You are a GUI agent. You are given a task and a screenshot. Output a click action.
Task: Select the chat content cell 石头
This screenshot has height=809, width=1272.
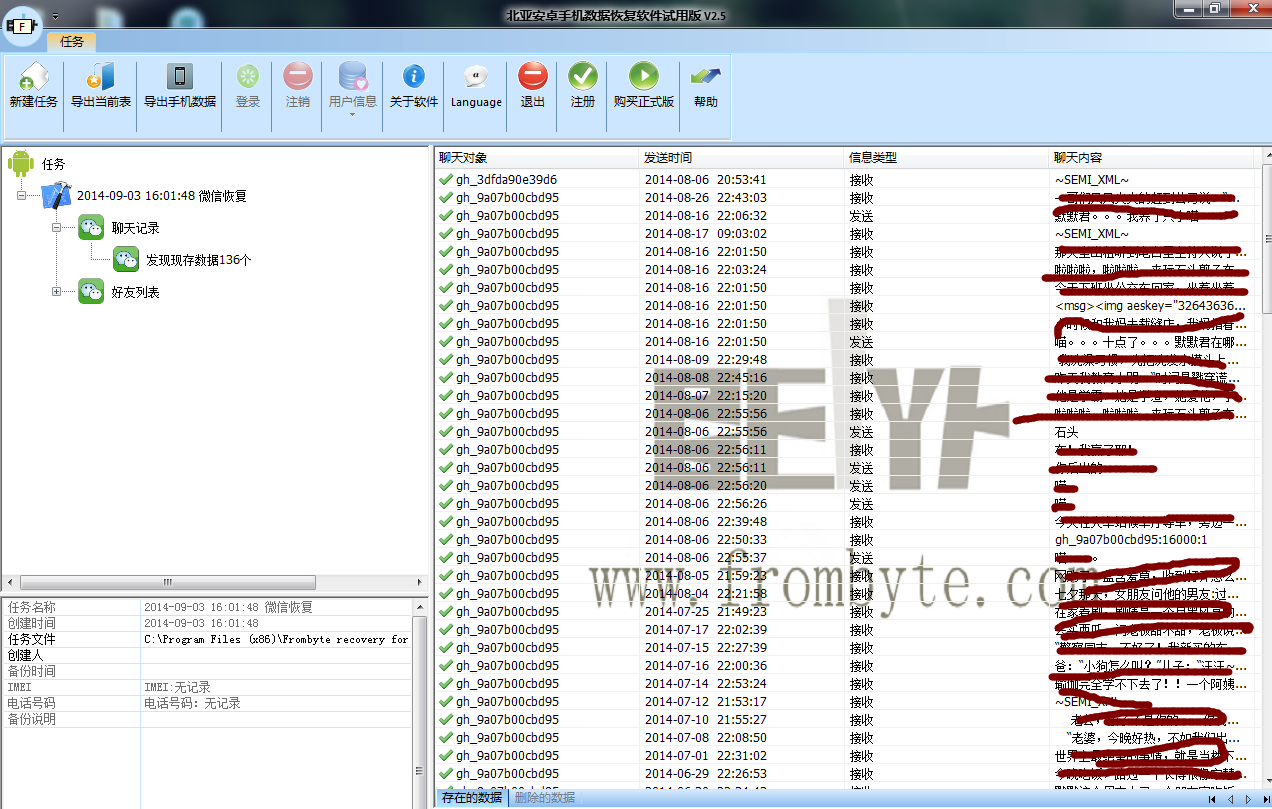click(1067, 432)
